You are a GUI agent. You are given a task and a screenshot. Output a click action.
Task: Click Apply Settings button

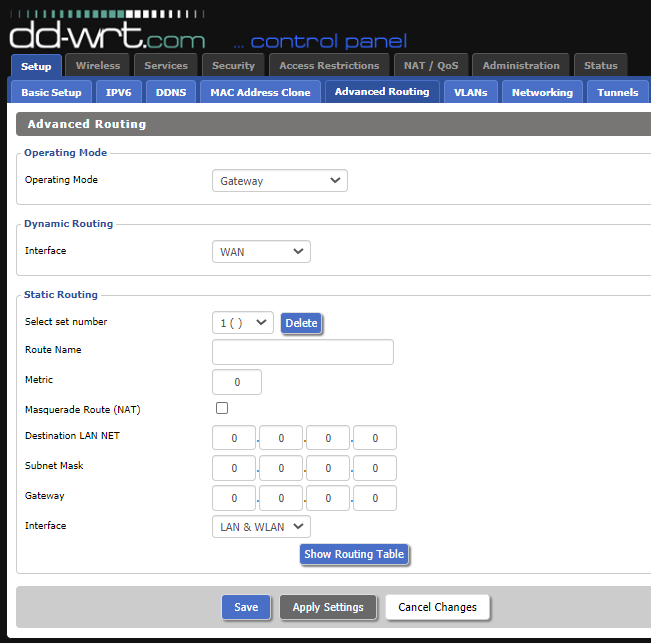(x=328, y=607)
